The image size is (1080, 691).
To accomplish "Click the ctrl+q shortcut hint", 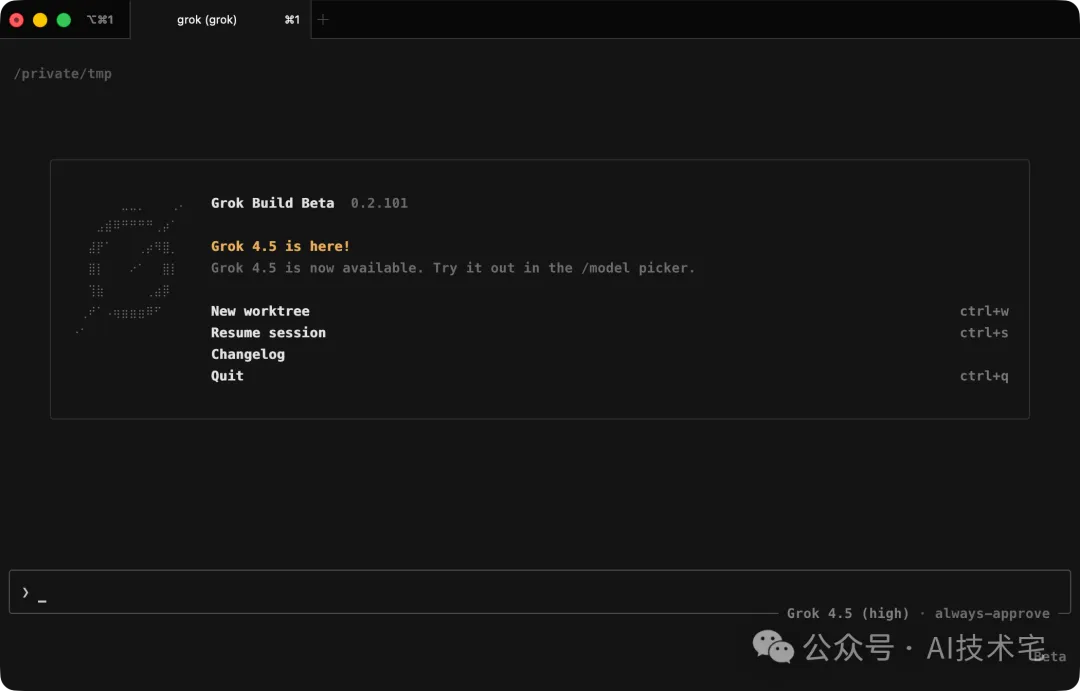I will click(x=984, y=376).
